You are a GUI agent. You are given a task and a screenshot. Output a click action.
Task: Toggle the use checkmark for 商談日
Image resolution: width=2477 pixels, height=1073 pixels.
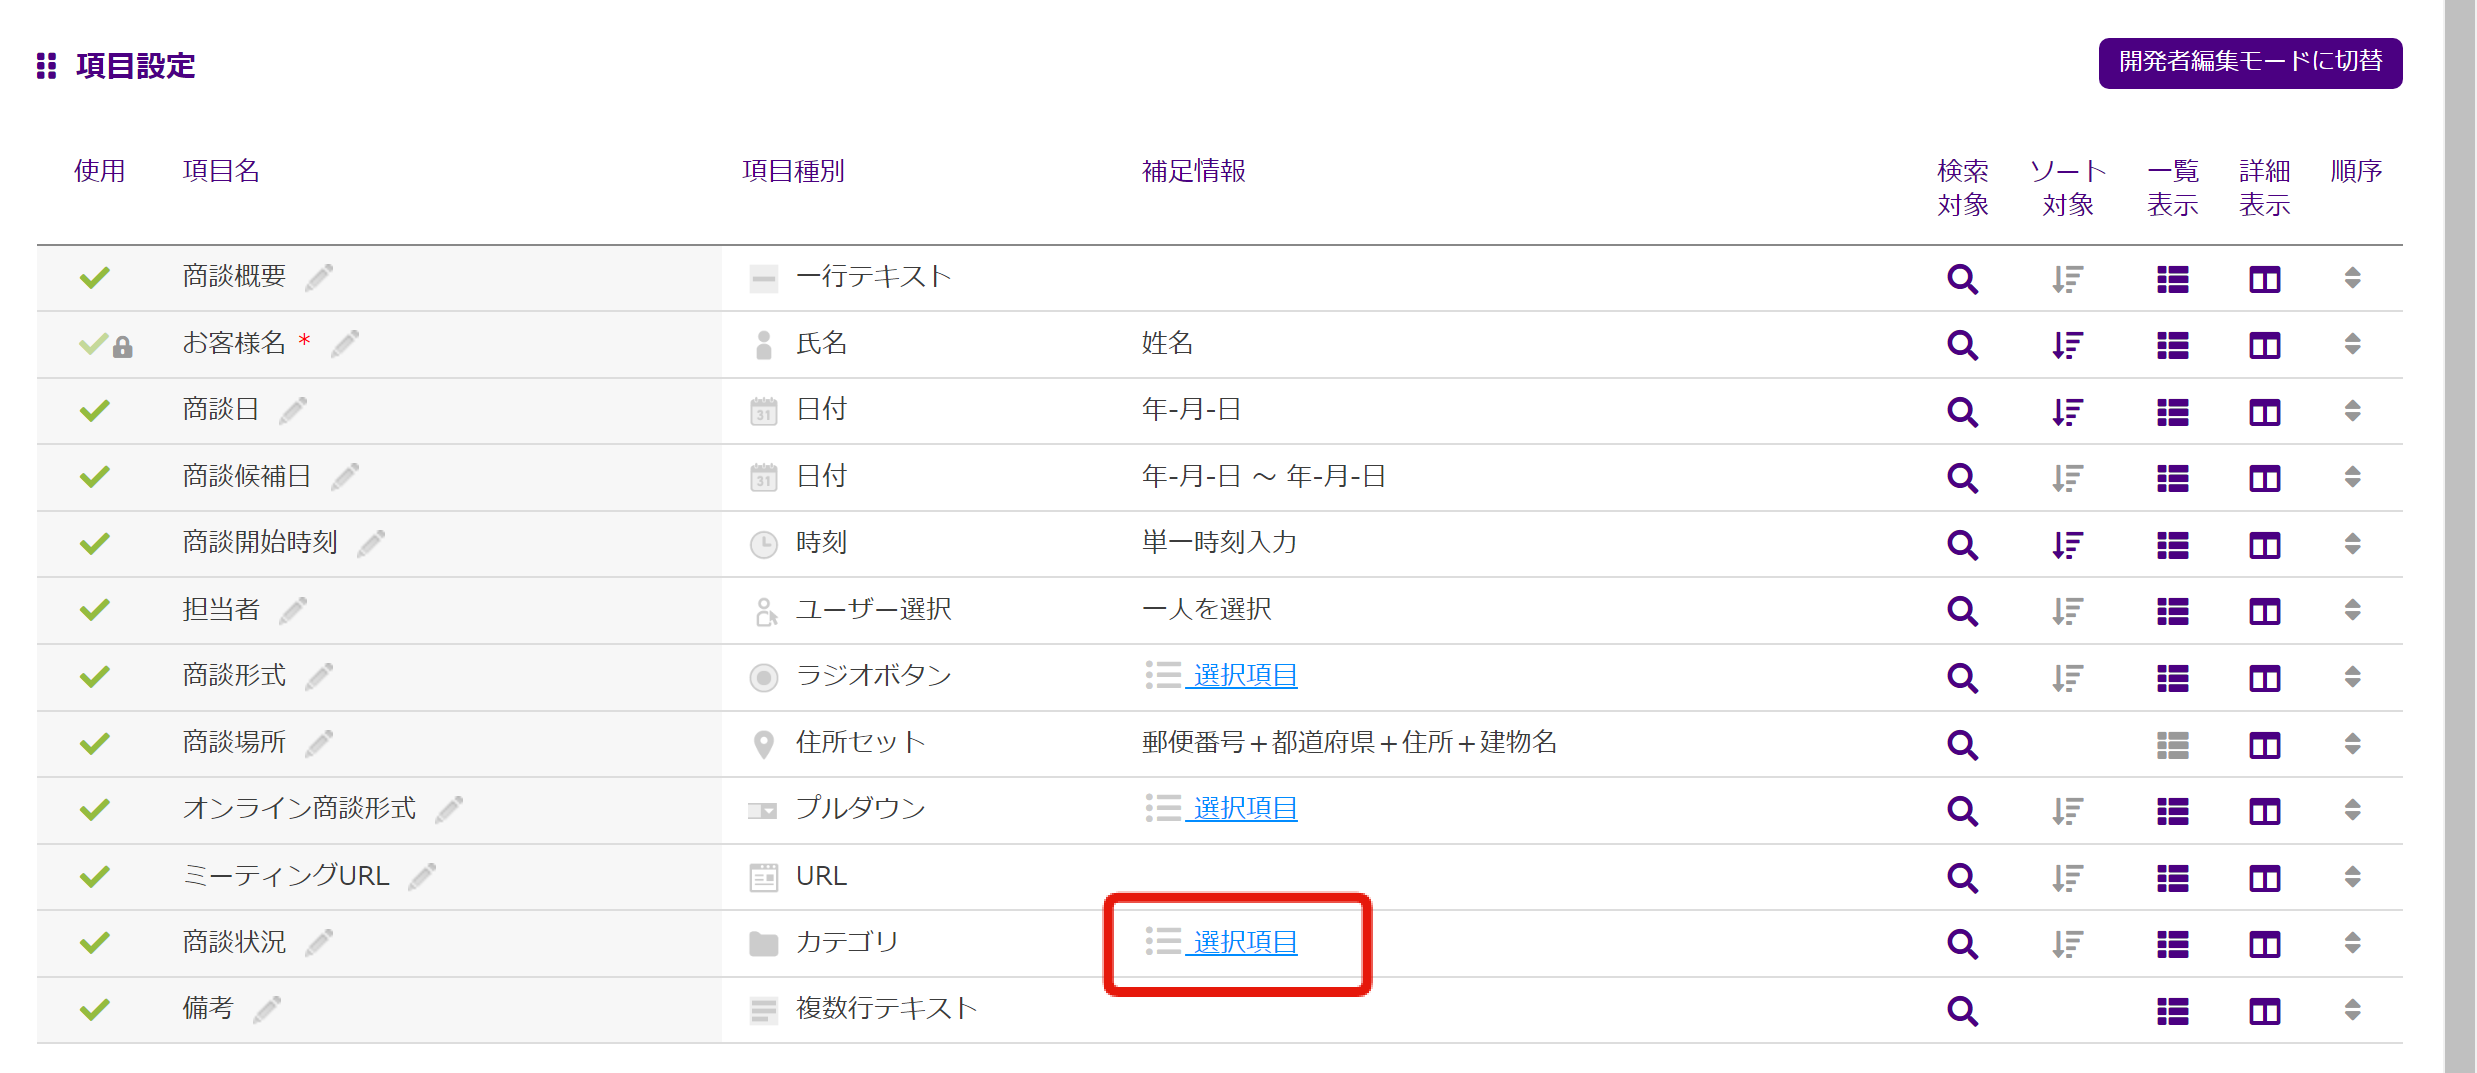pyautogui.click(x=95, y=410)
